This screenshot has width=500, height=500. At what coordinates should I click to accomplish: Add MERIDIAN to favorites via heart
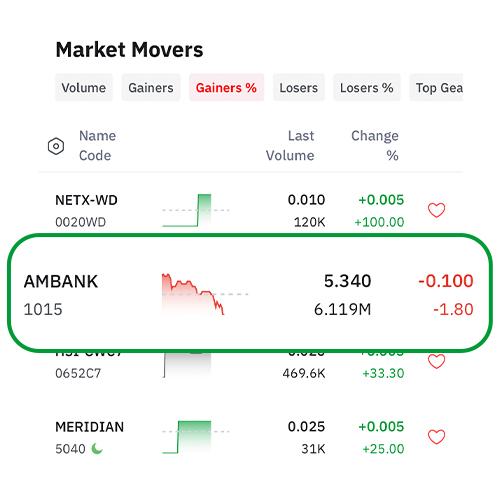(436, 437)
